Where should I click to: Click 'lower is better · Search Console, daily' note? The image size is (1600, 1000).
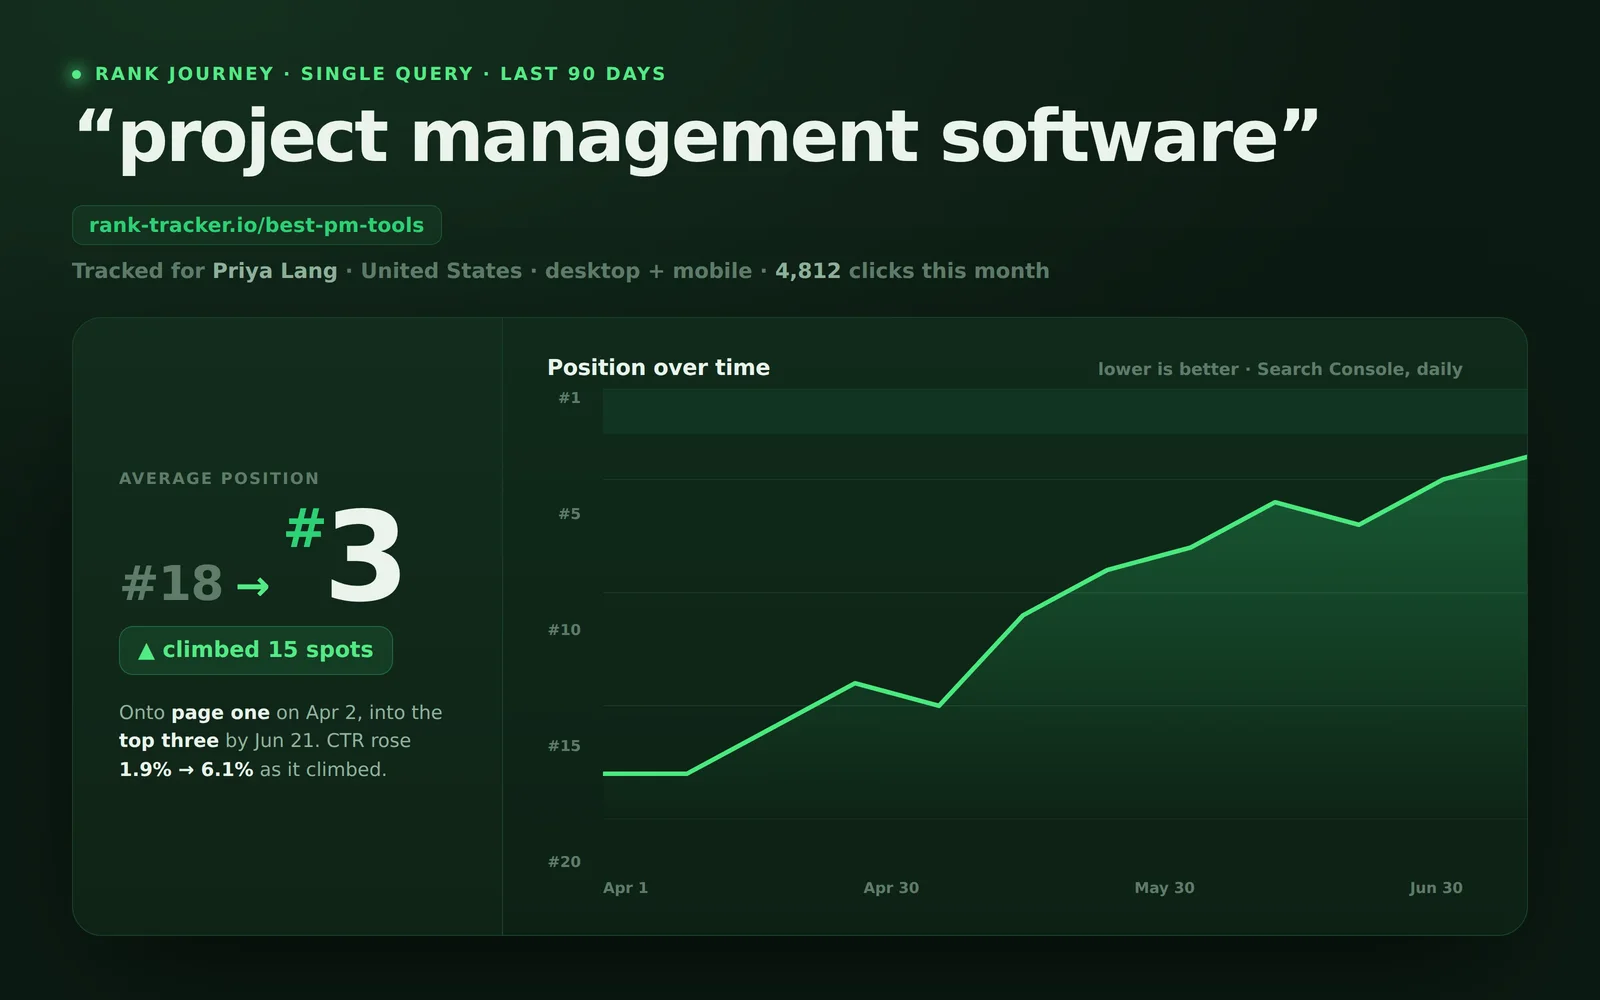tap(1280, 369)
